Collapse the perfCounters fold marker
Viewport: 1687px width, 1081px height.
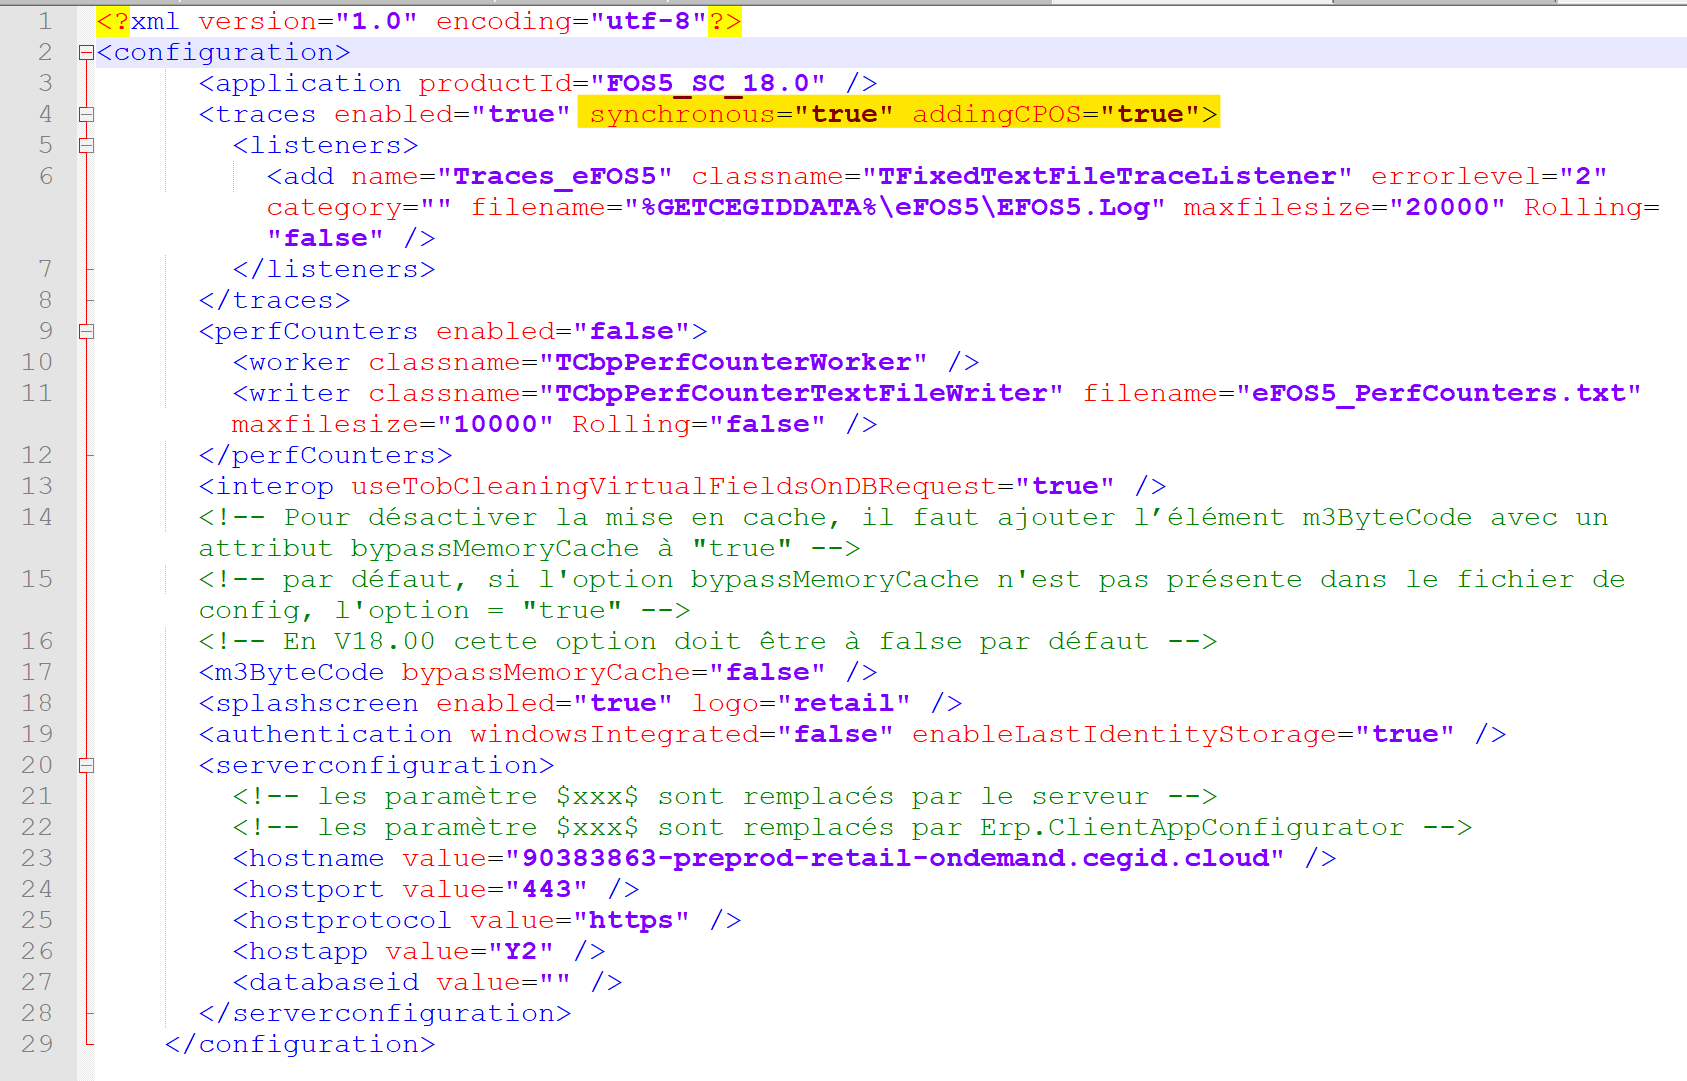(85, 330)
